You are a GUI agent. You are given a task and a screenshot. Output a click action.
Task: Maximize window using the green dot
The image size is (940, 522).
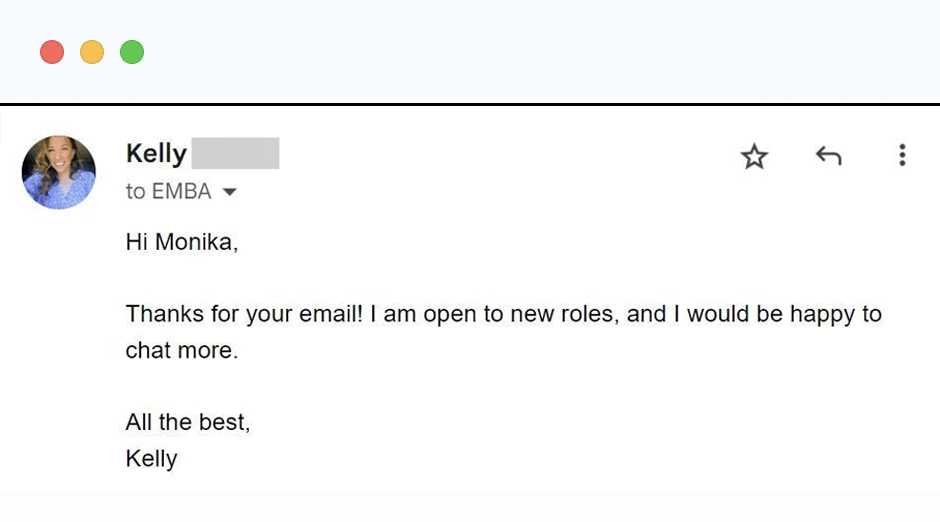point(132,52)
